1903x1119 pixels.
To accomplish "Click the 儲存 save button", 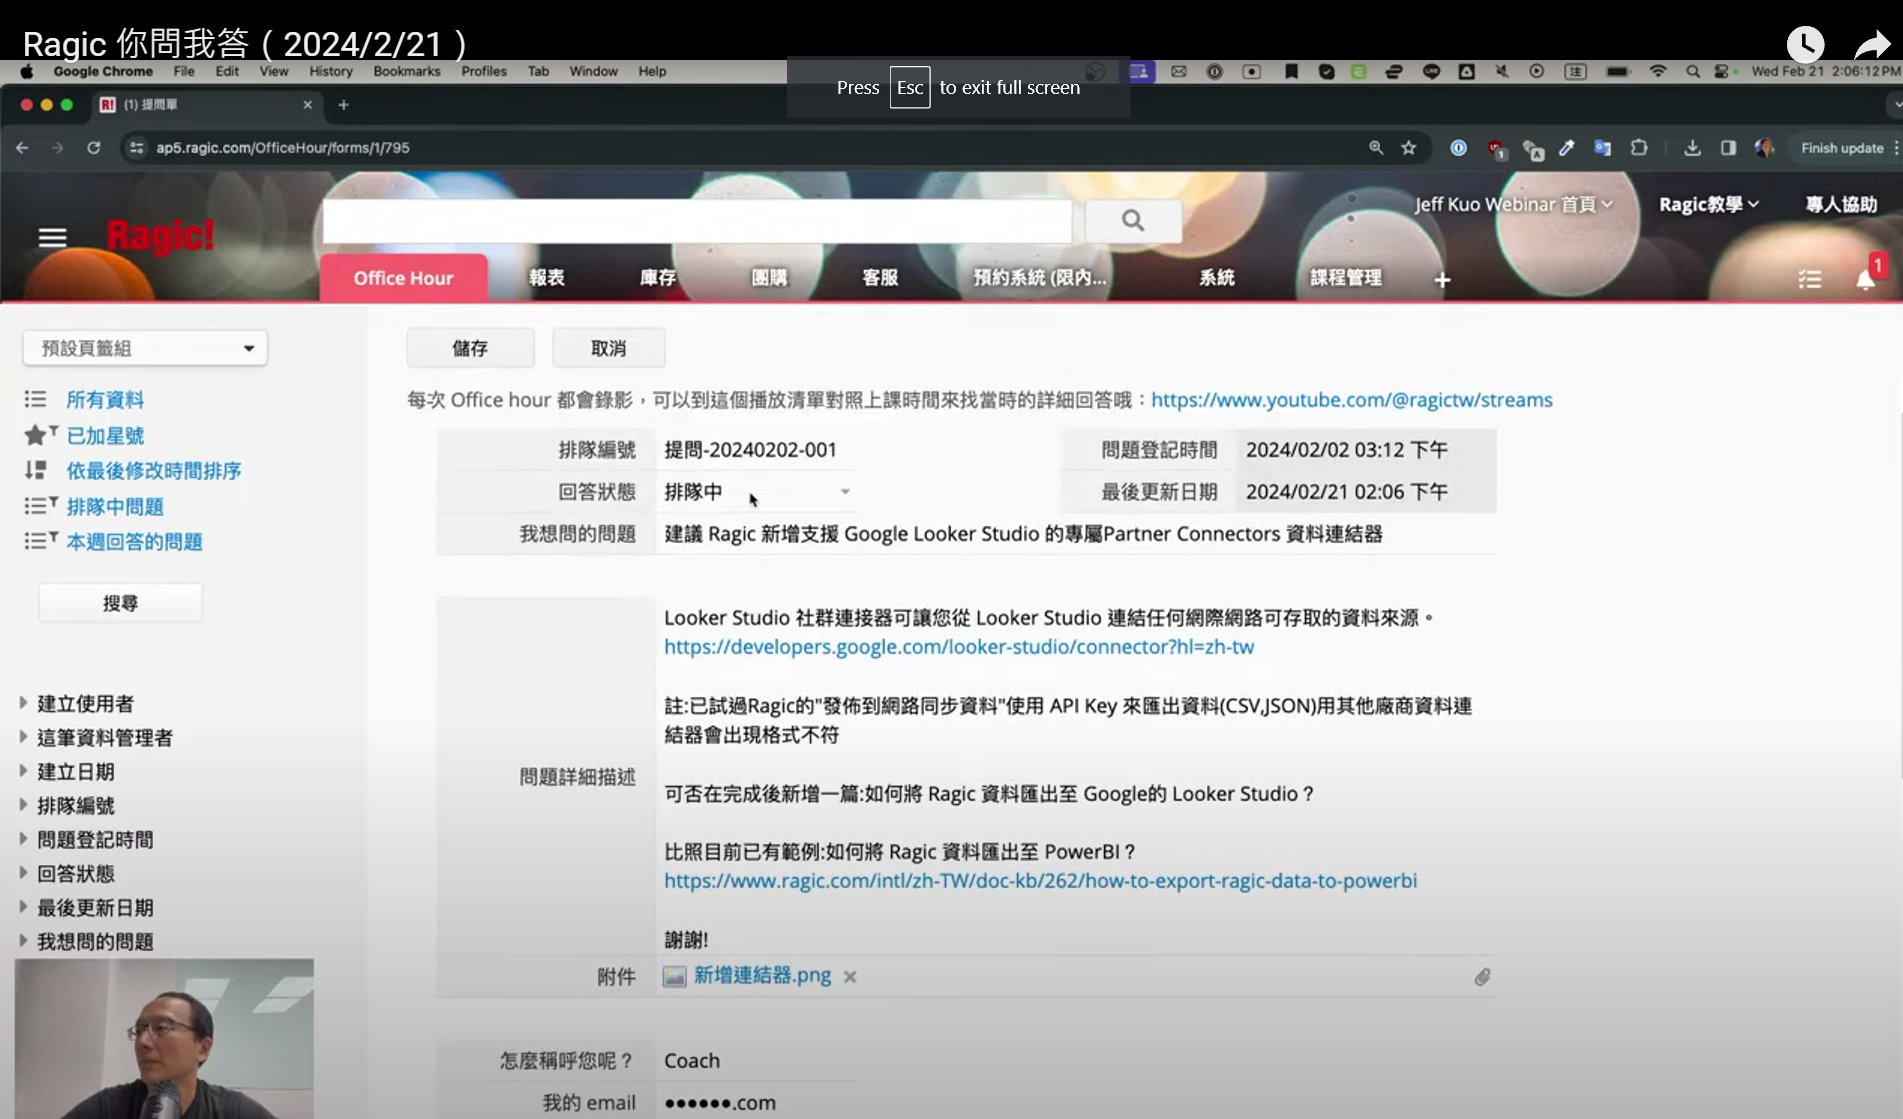I will pyautogui.click(x=470, y=348).
